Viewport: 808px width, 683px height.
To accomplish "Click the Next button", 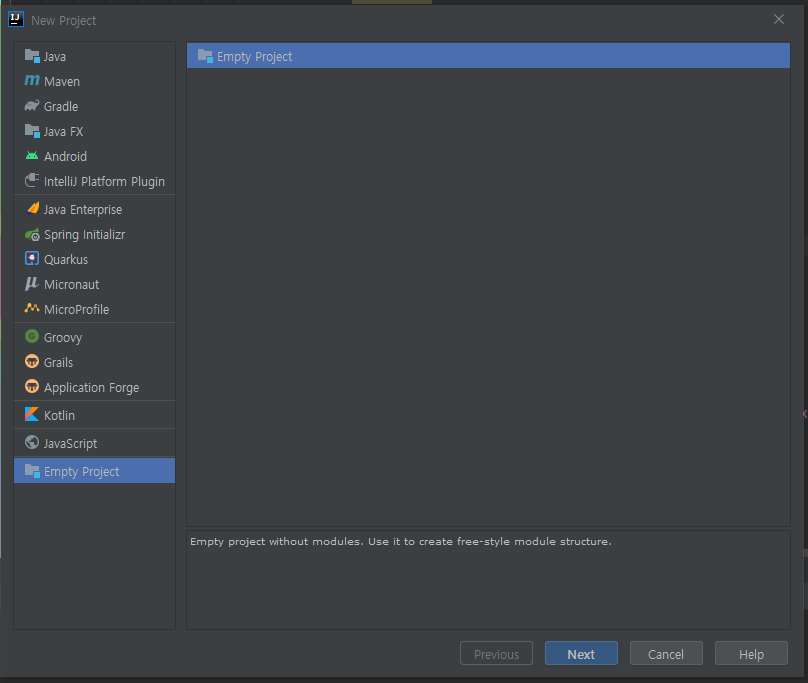I will [x=581, y=653].
